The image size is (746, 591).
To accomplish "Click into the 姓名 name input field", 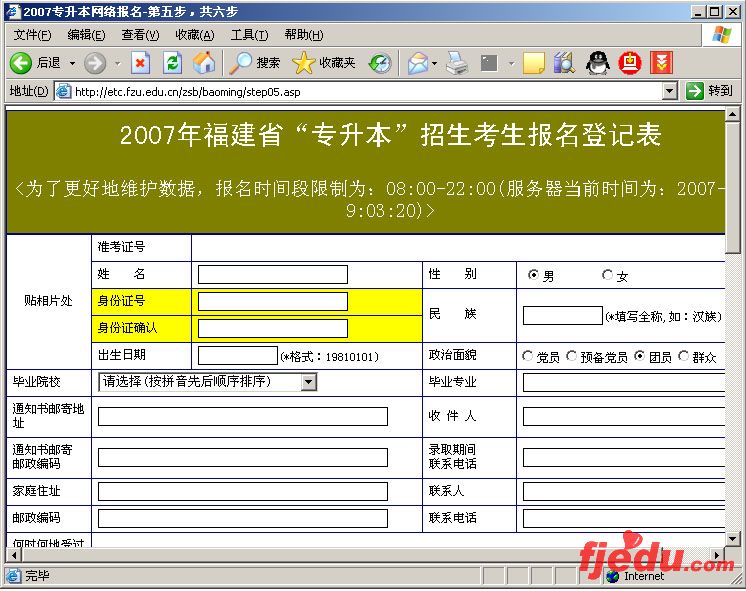I will click(x=272, y=275).
